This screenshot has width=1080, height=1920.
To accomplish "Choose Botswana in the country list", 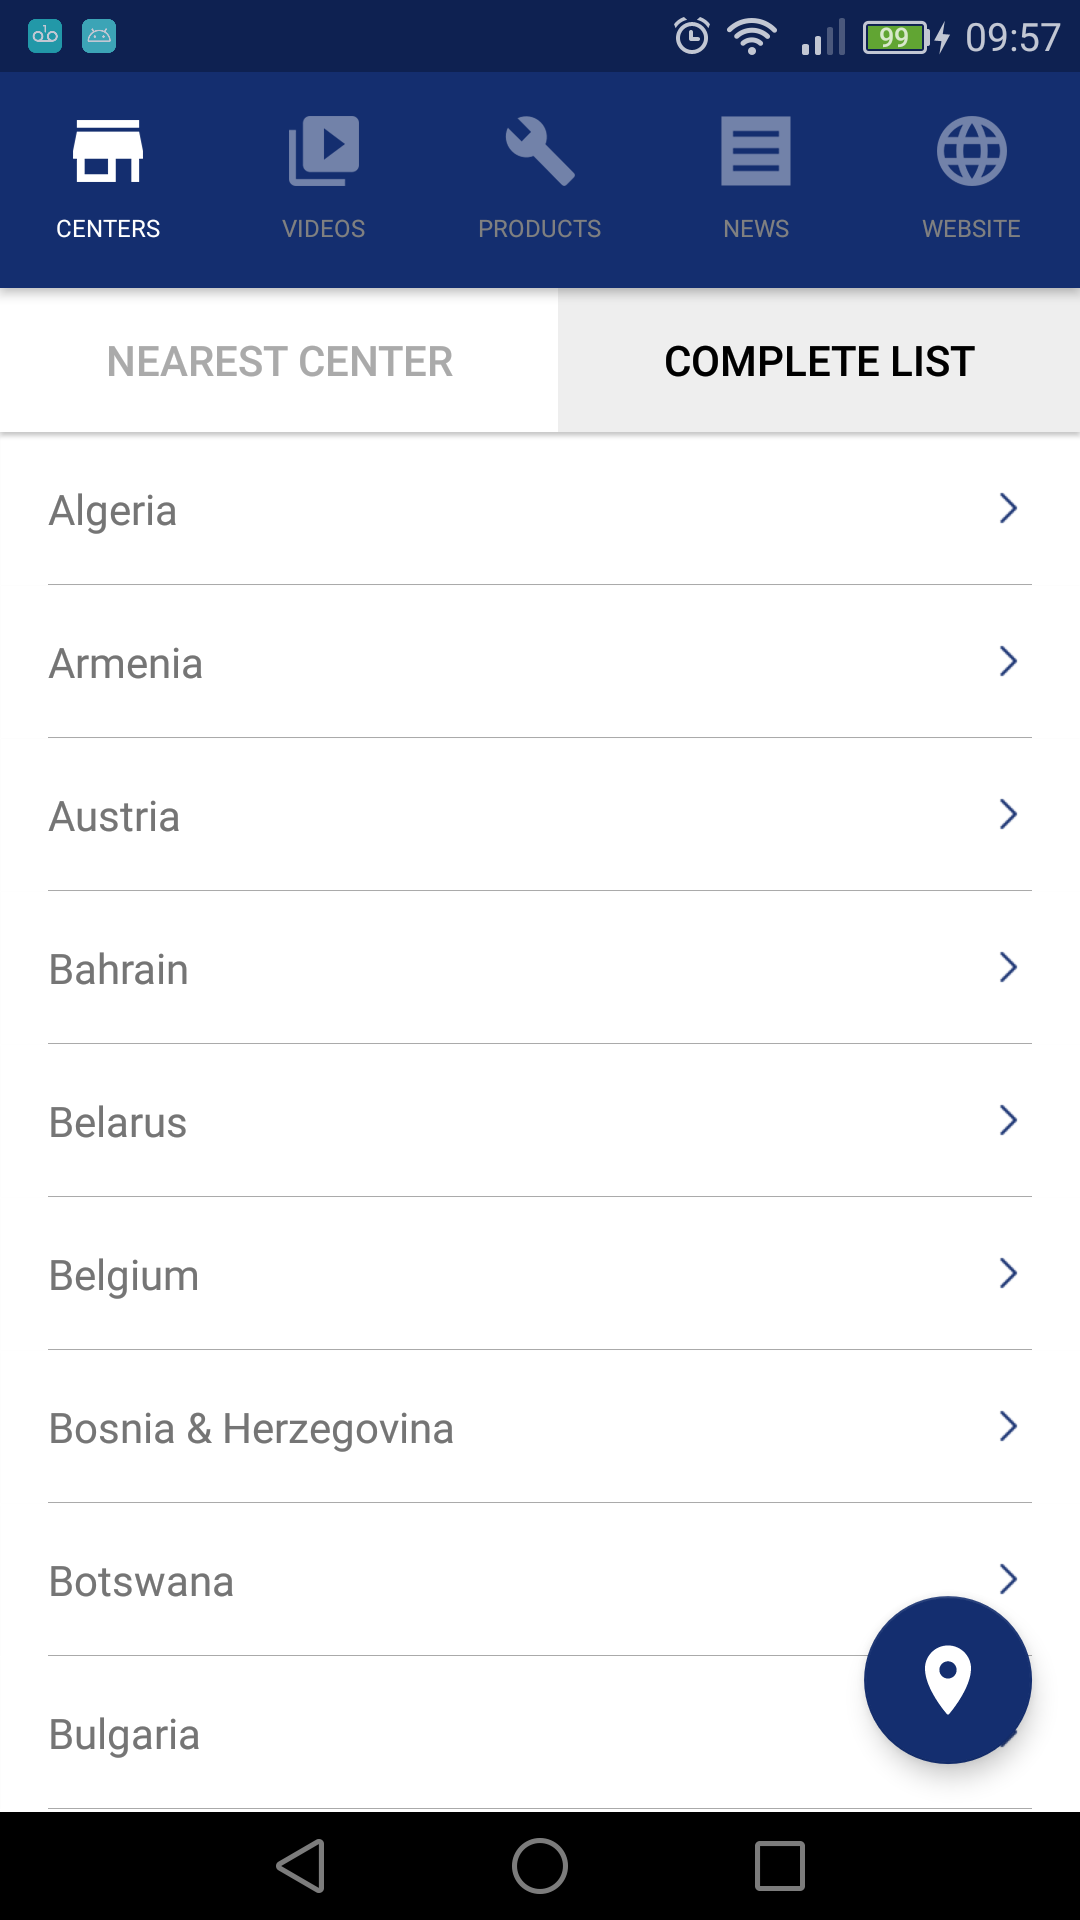I will 540,1580.
